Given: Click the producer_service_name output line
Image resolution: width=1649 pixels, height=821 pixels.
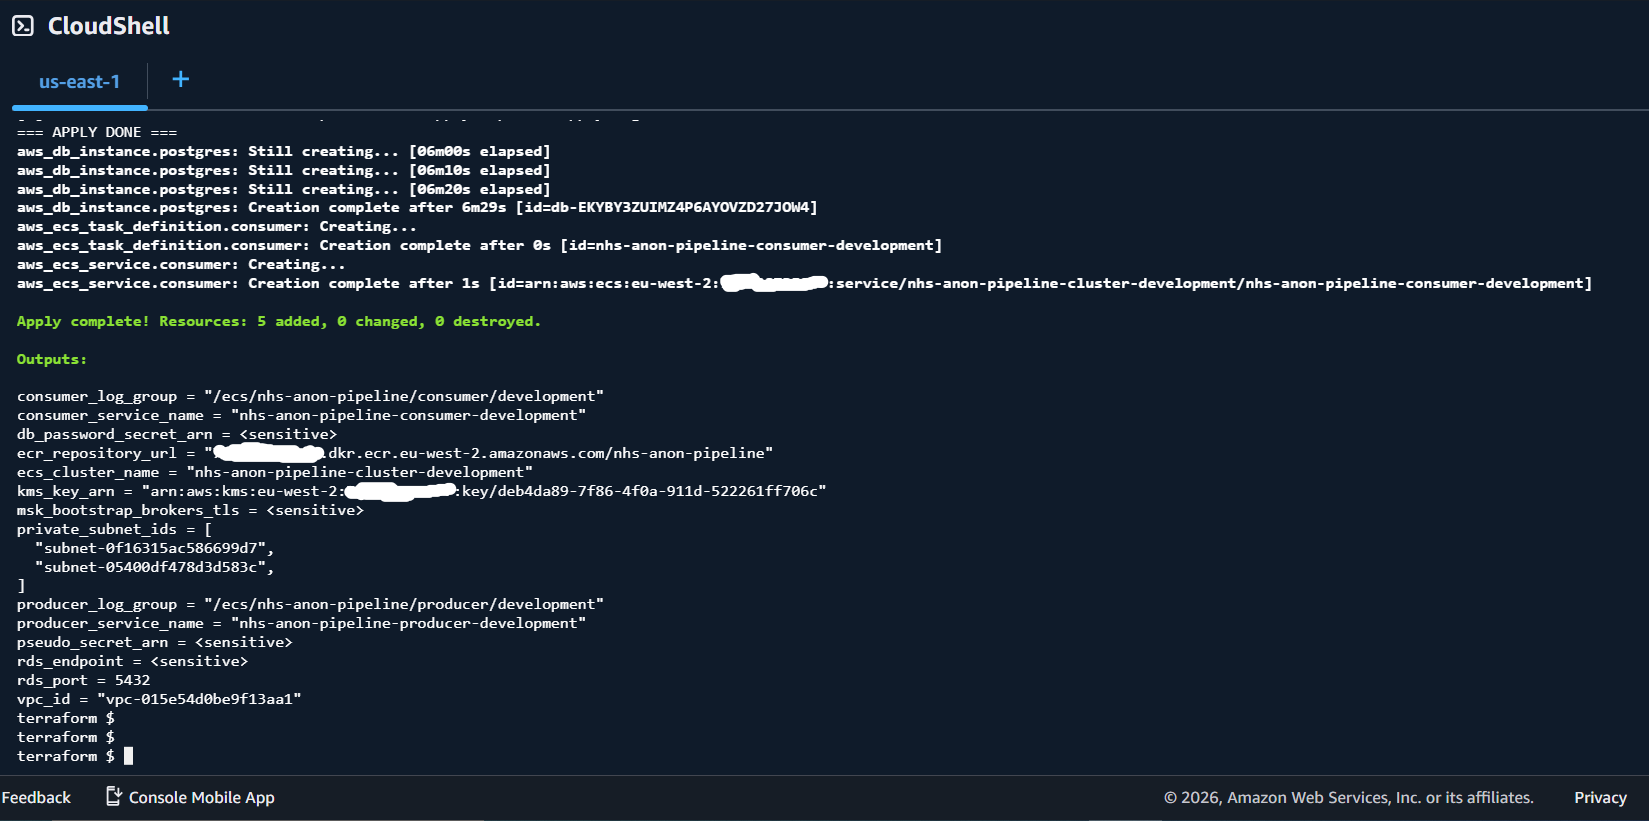Looking at the screenshot, I should point(301,623).
